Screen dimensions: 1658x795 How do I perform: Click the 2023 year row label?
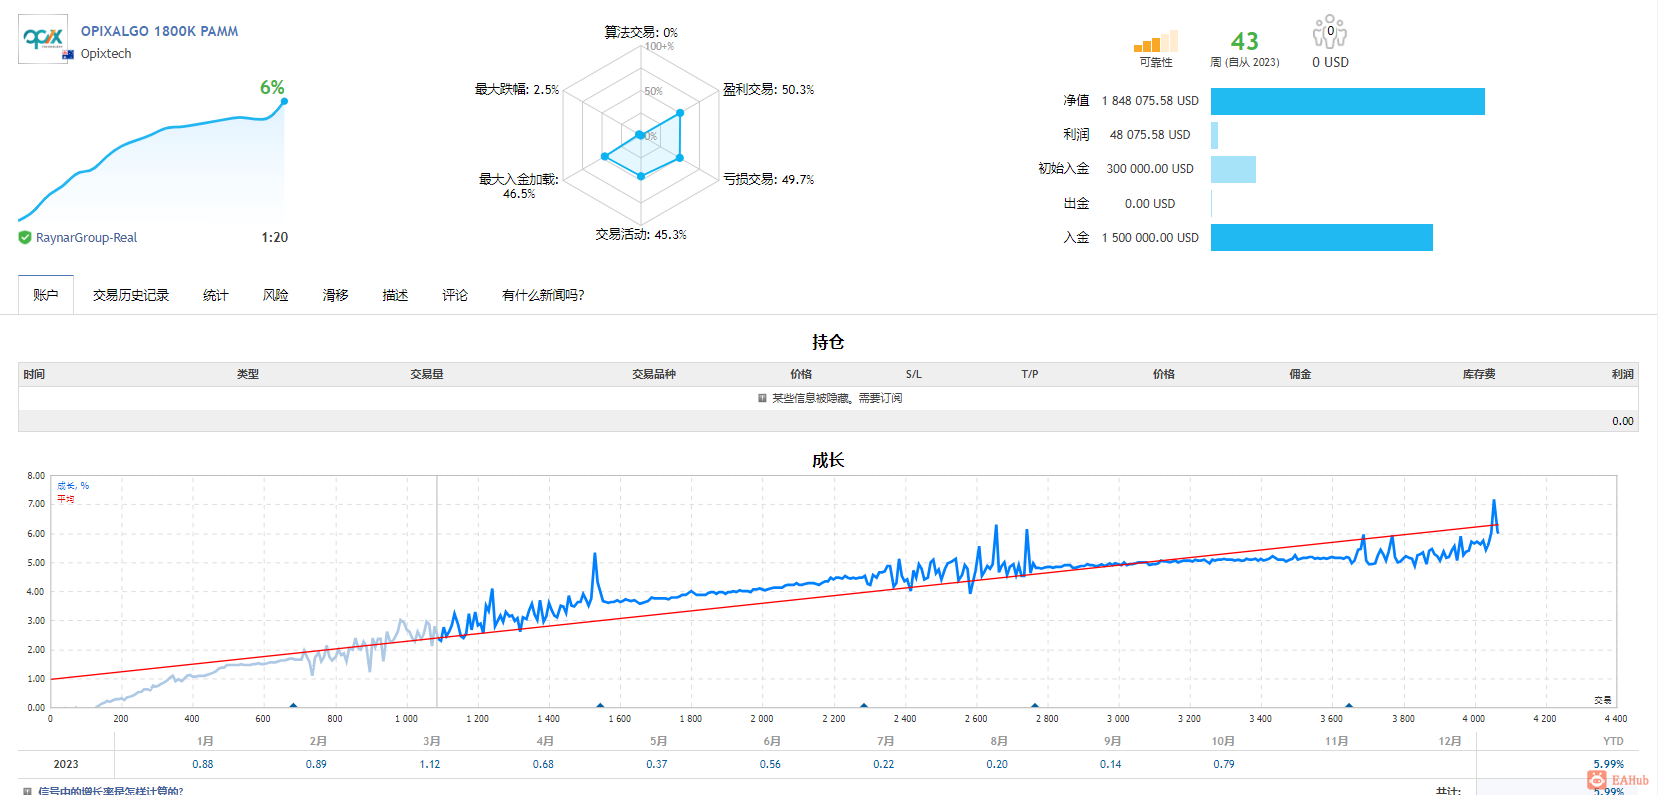click(66, 764)
